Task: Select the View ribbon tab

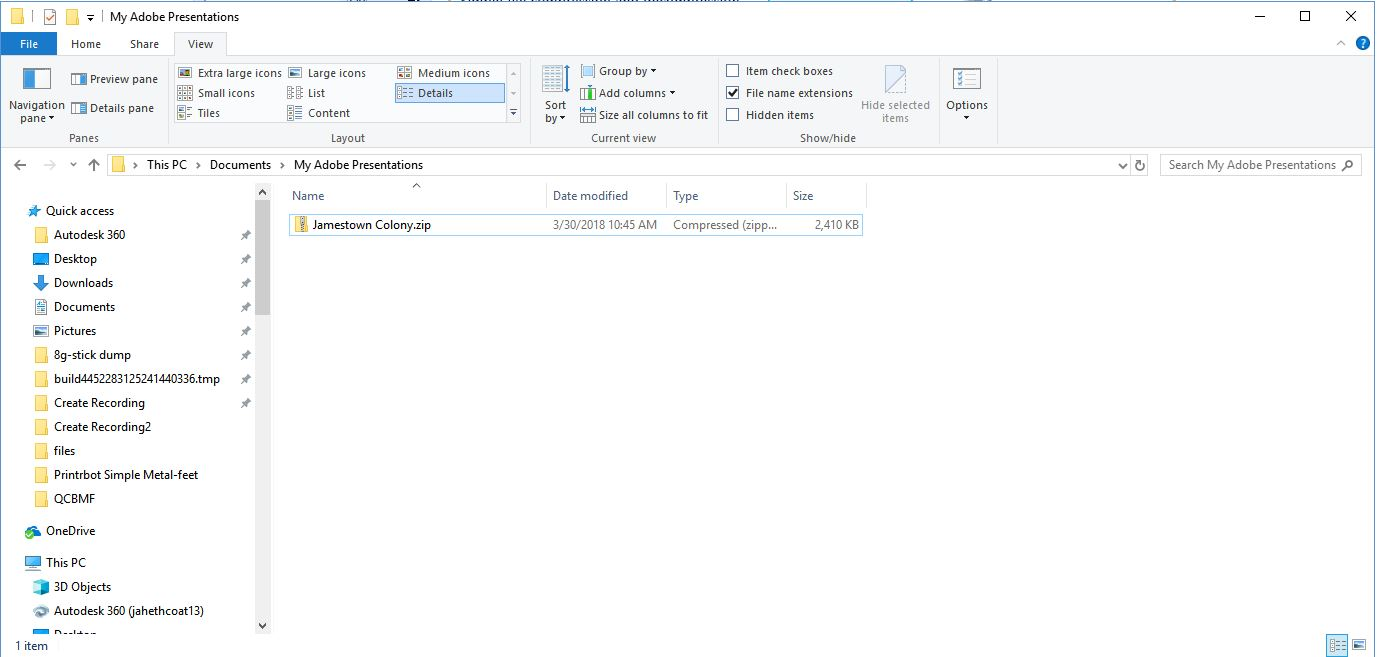Action: (x=200, y=44)
